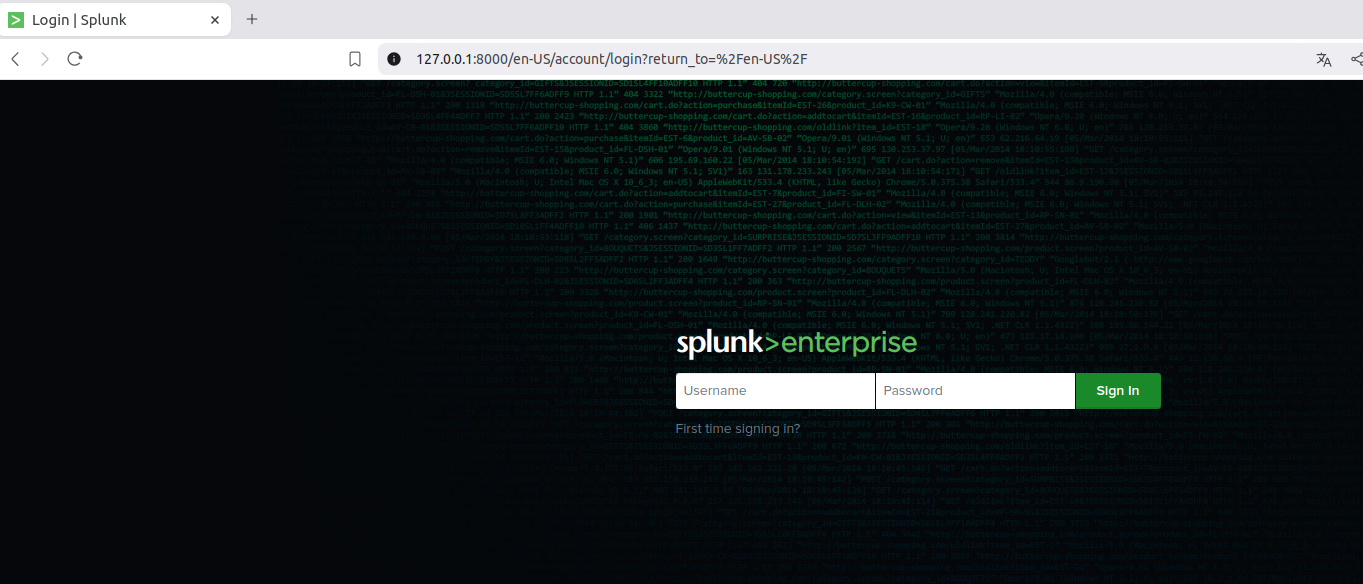The width and height of the screenshot is (1363, 584).
Task: Open the "First time signing in?" link
Action: pos(737,429)
